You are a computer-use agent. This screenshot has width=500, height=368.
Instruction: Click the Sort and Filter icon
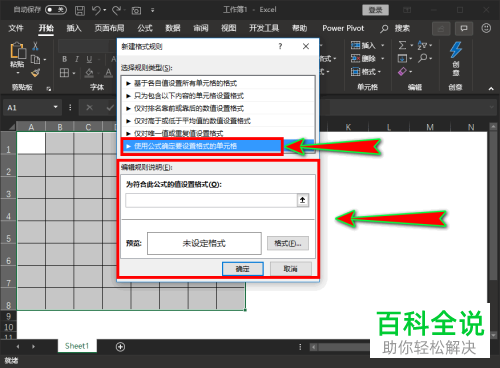[x=422, y=45]
